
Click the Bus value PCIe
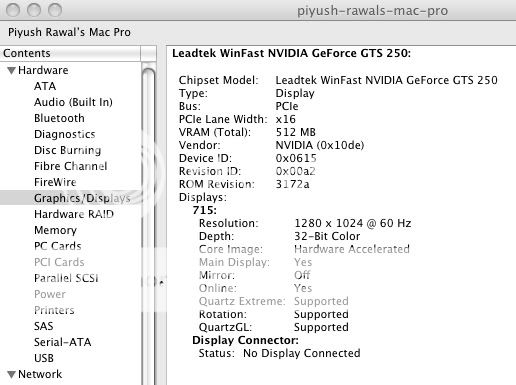click(287, 106)
